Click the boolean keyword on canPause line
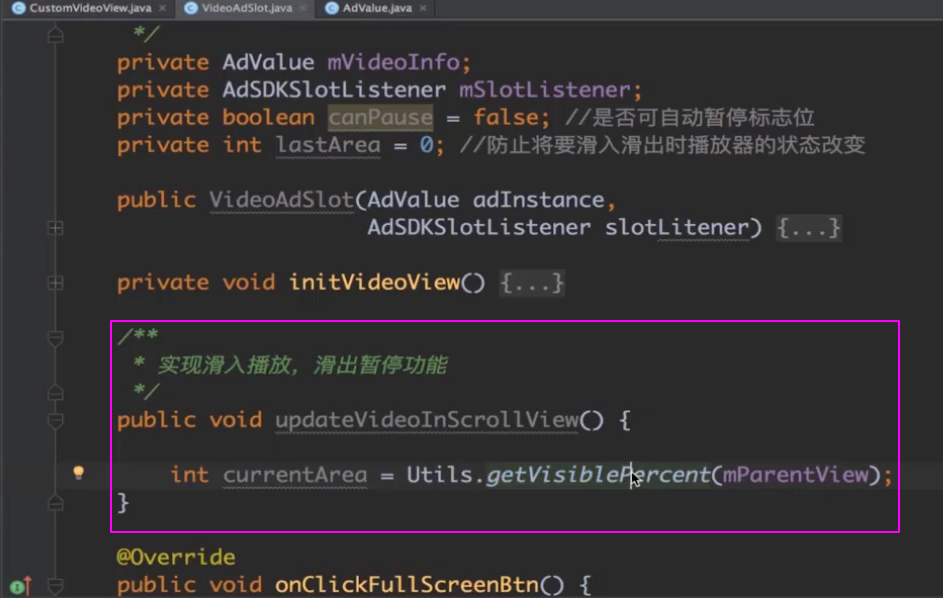The image size is (943, 598). click(x=268, y=117)
